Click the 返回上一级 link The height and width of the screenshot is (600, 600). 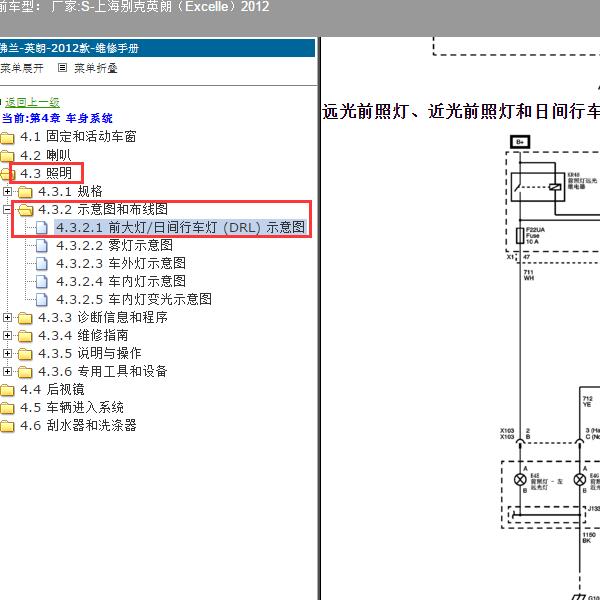point(33,102)
